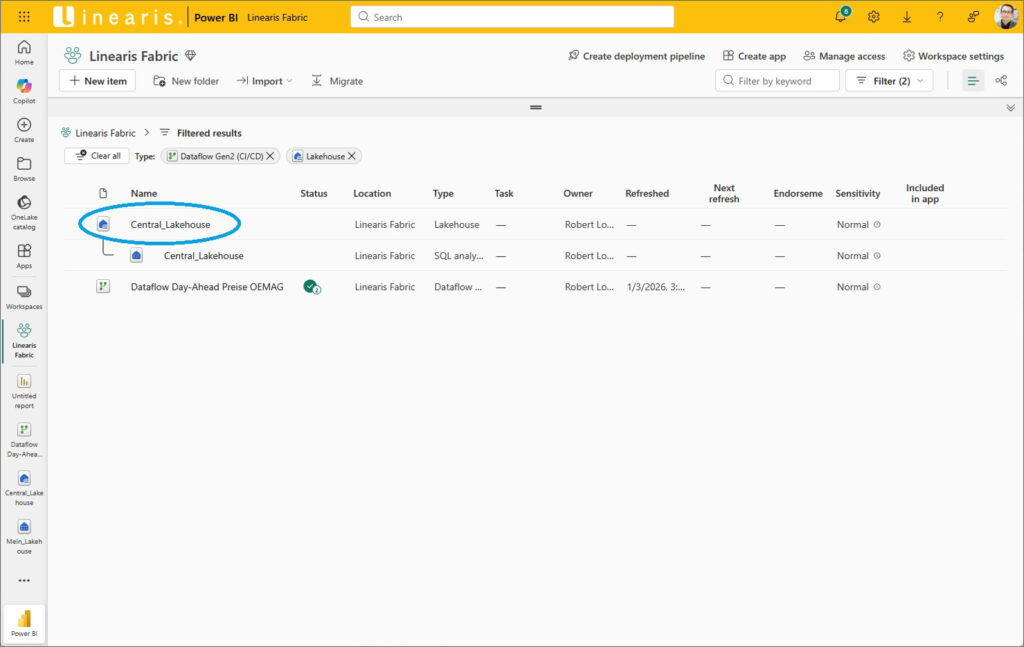Expand the Filter (2) dropdown
Viewport: 1024px width, 647px height.
(x=888, y=81)
